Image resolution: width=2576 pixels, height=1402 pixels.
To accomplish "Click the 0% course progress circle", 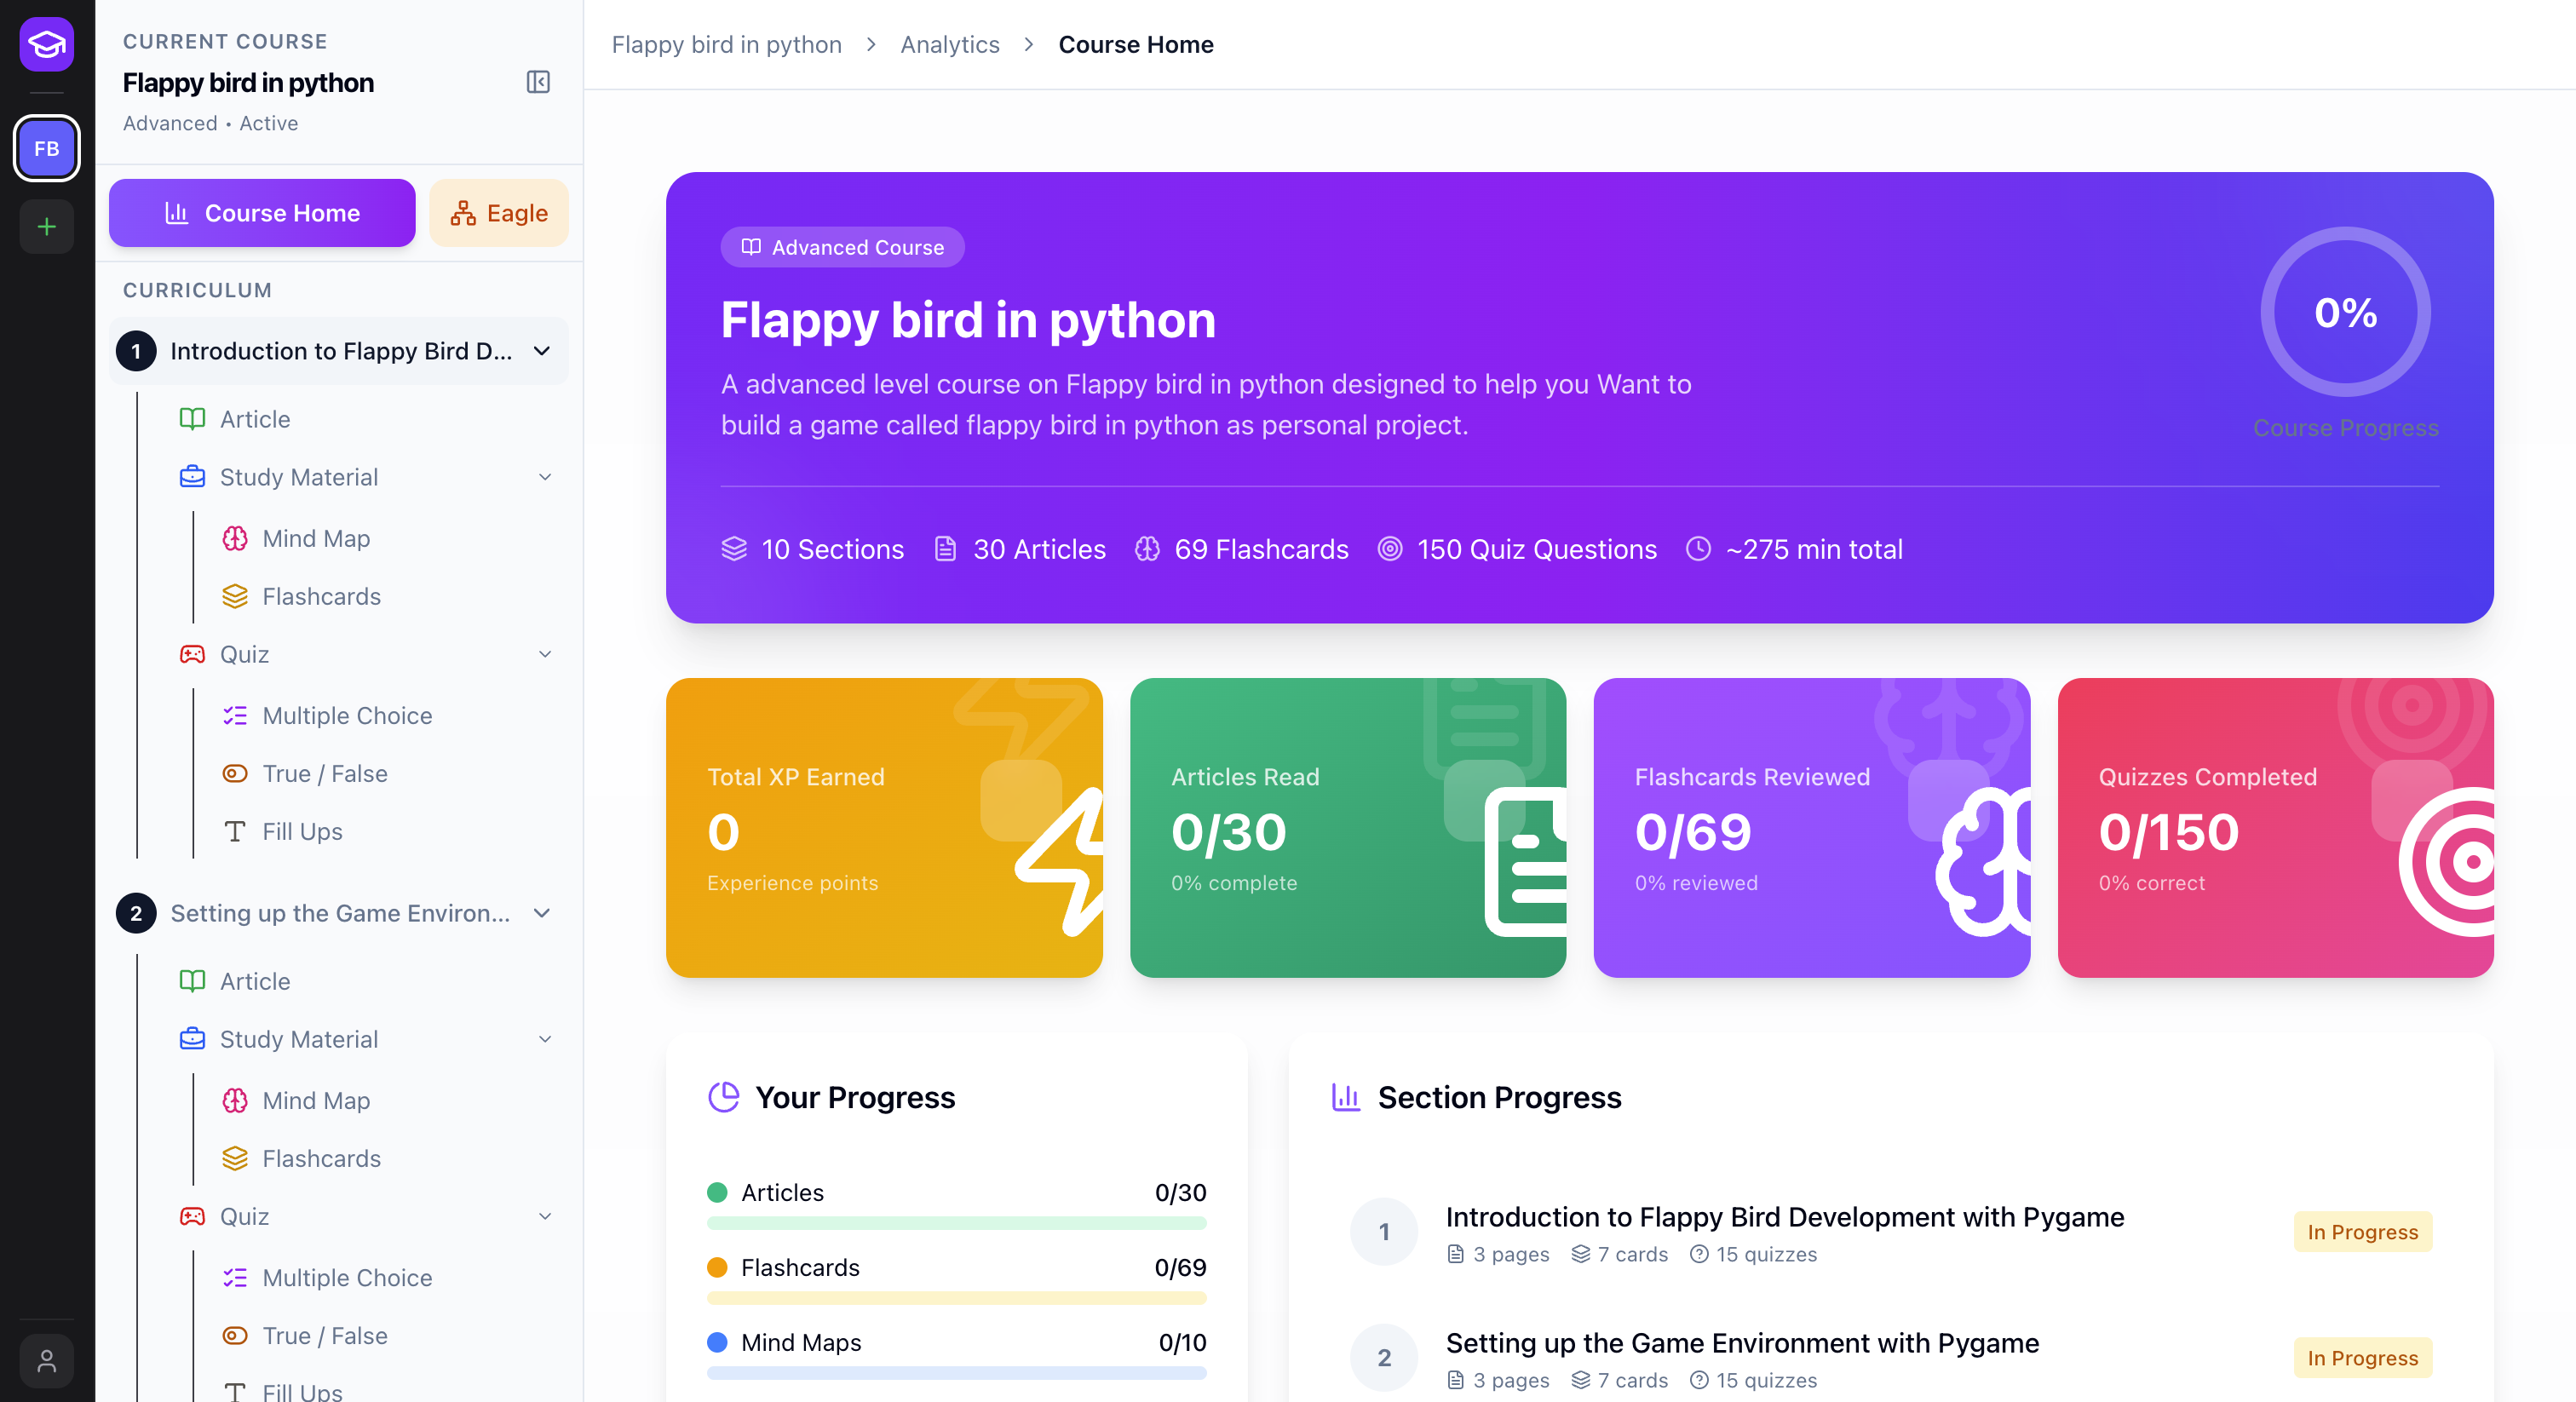I will (x=2344, y=312).
